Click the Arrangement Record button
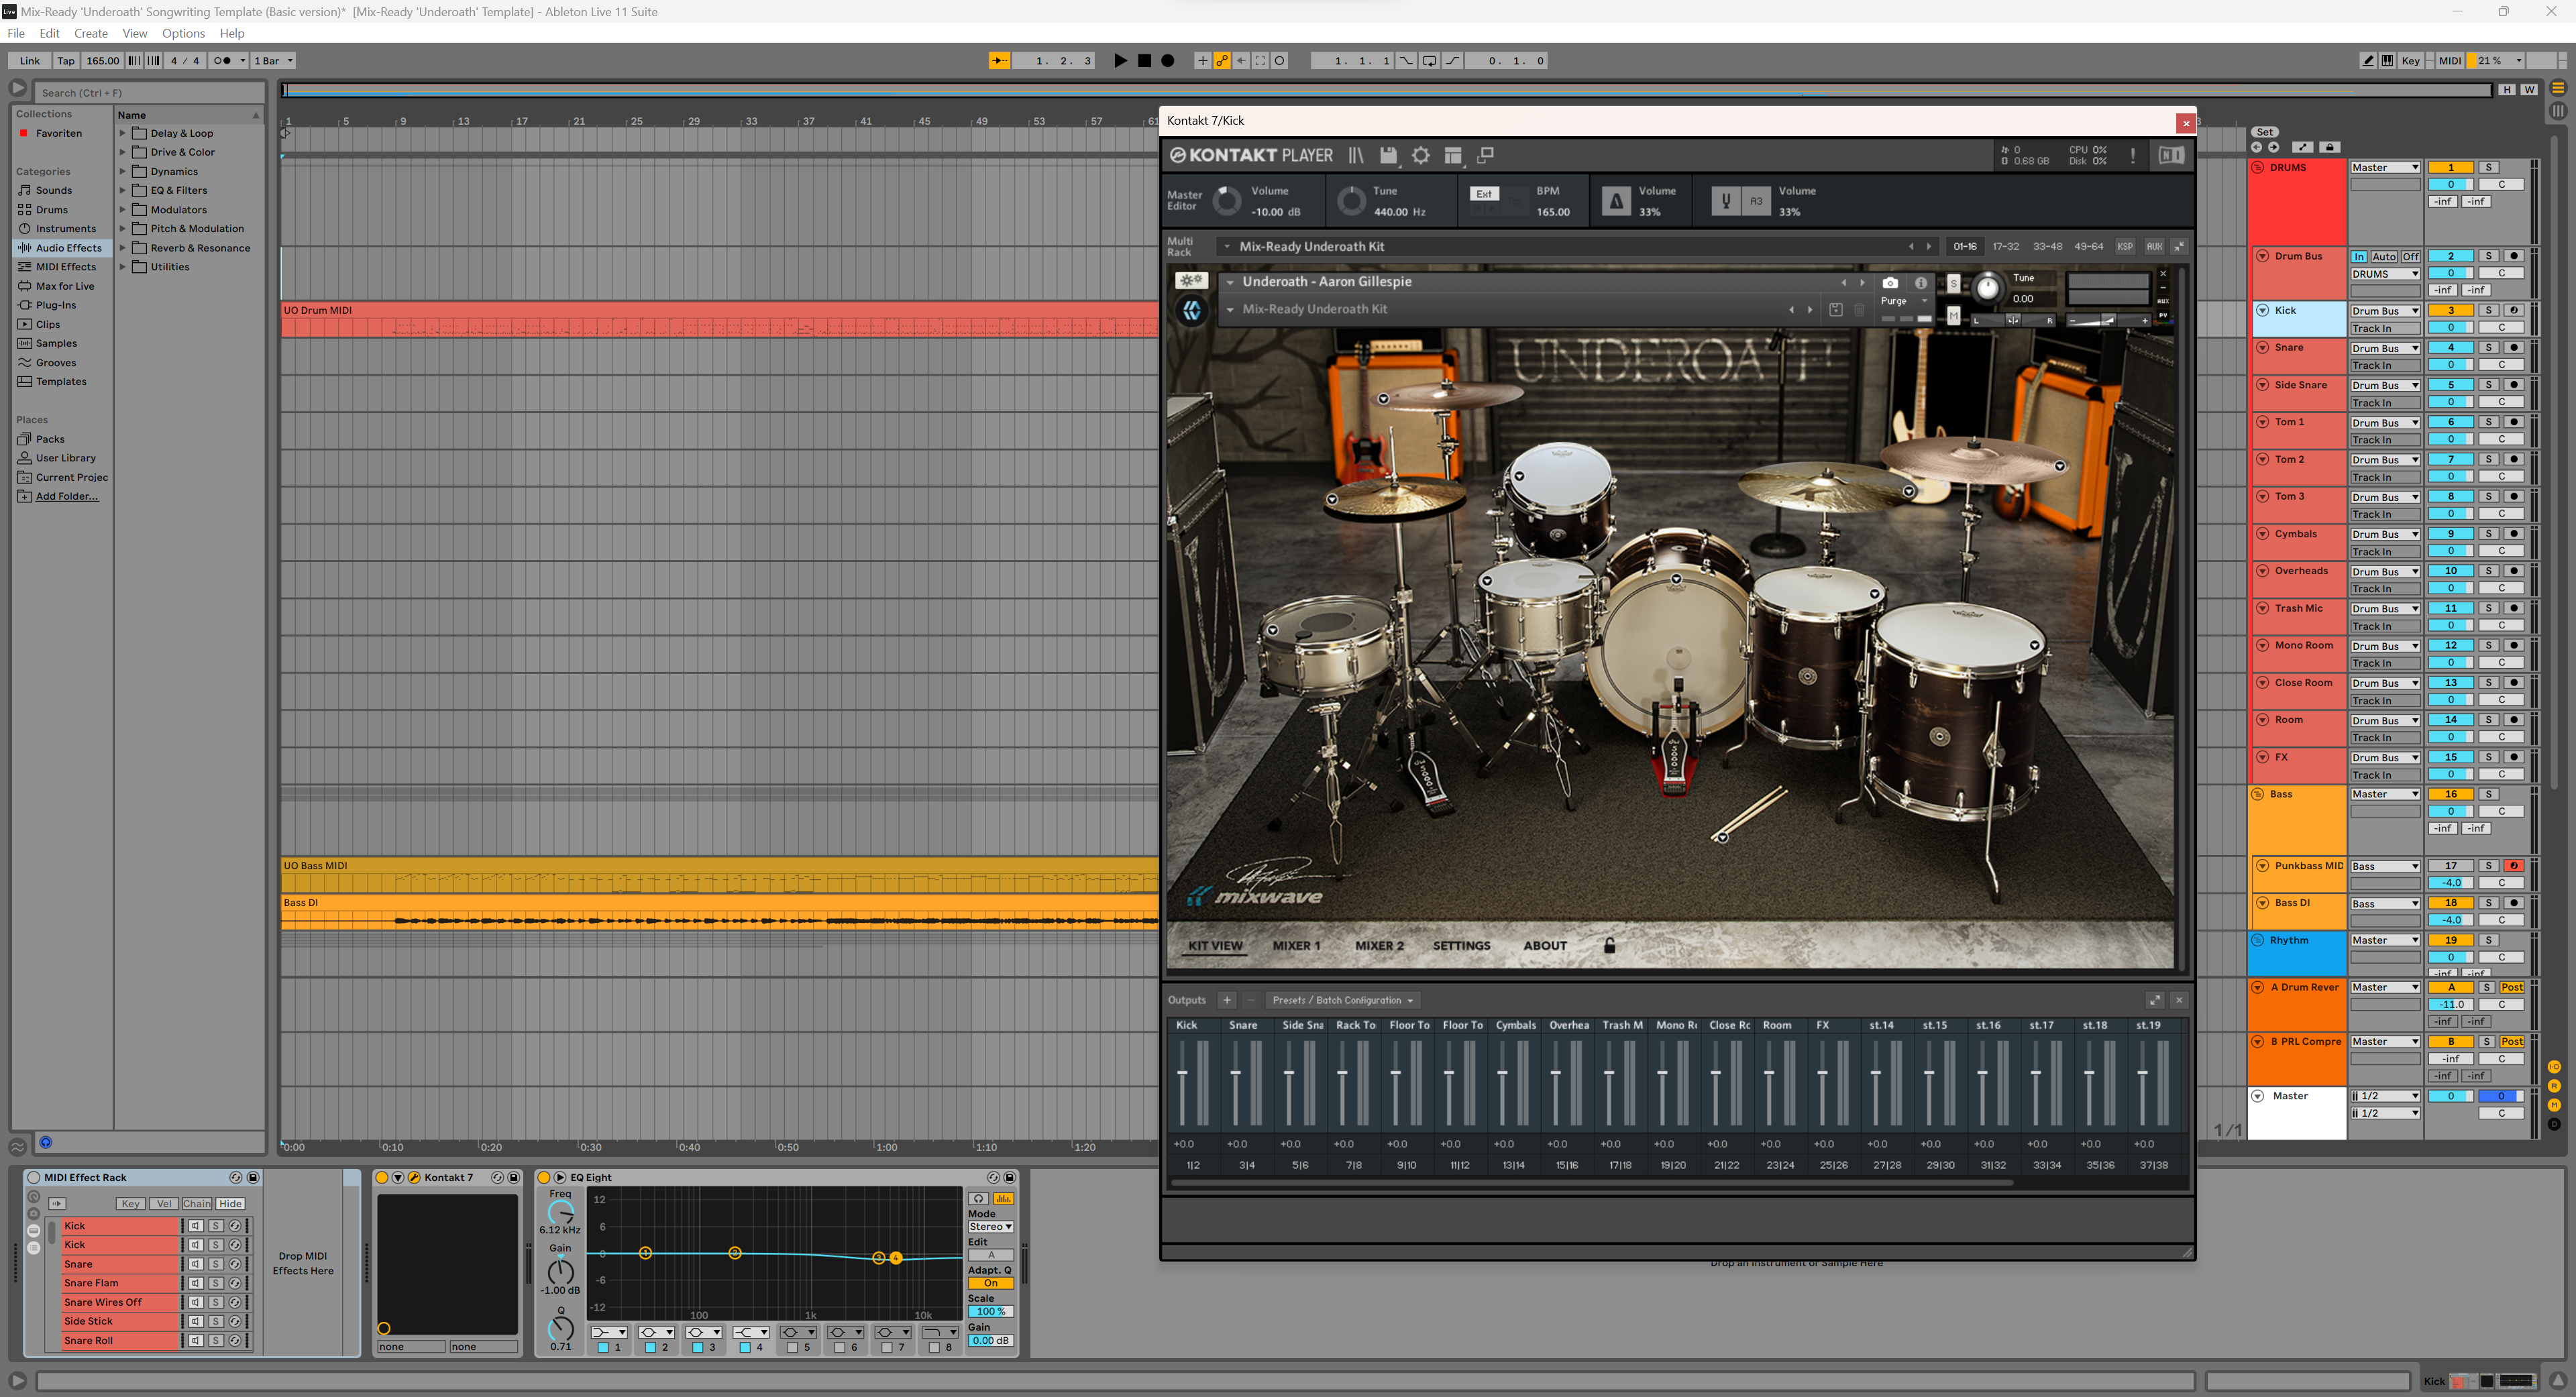2576x1397 pixels. (x=1167, y=61)
